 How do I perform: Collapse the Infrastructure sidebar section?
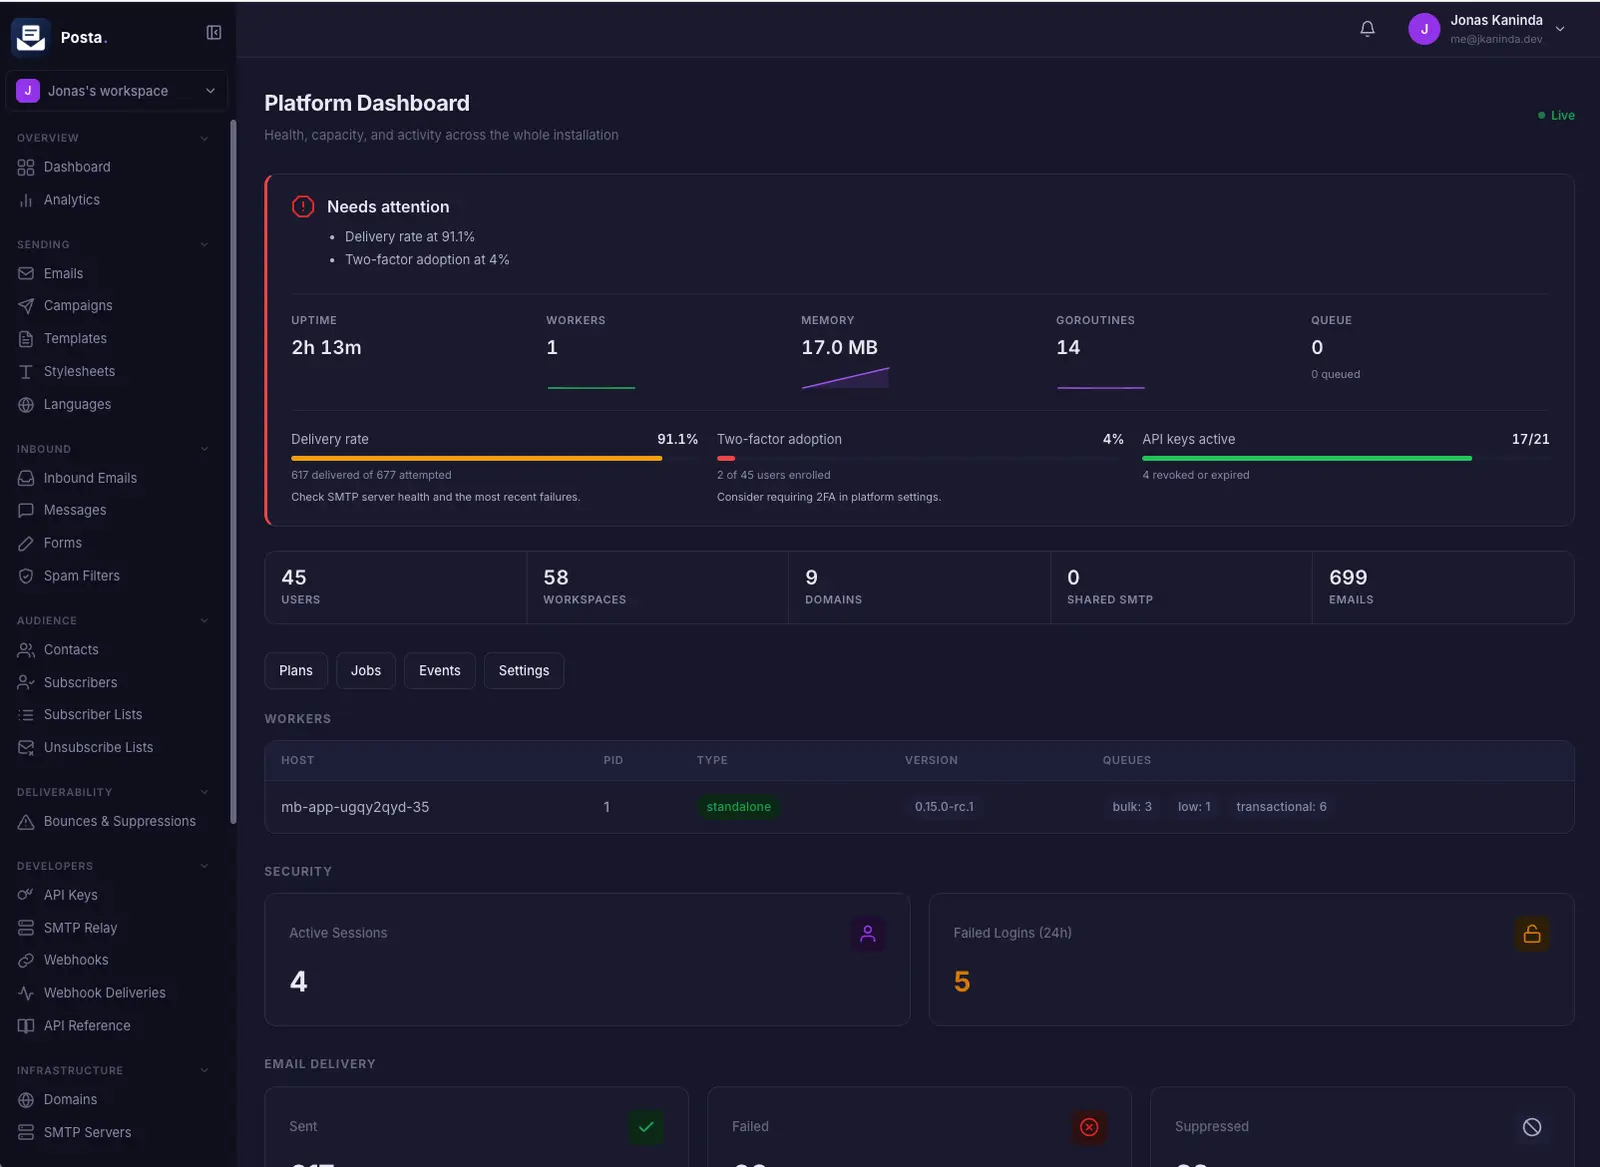pos(204,1070)
